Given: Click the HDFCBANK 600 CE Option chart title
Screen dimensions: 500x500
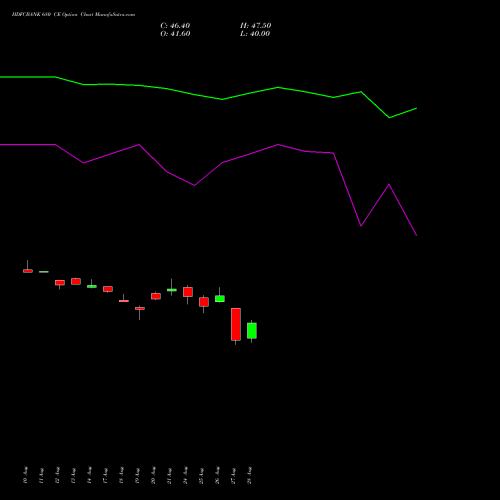Looking at the screenshot, I should [x=73, y=15].
